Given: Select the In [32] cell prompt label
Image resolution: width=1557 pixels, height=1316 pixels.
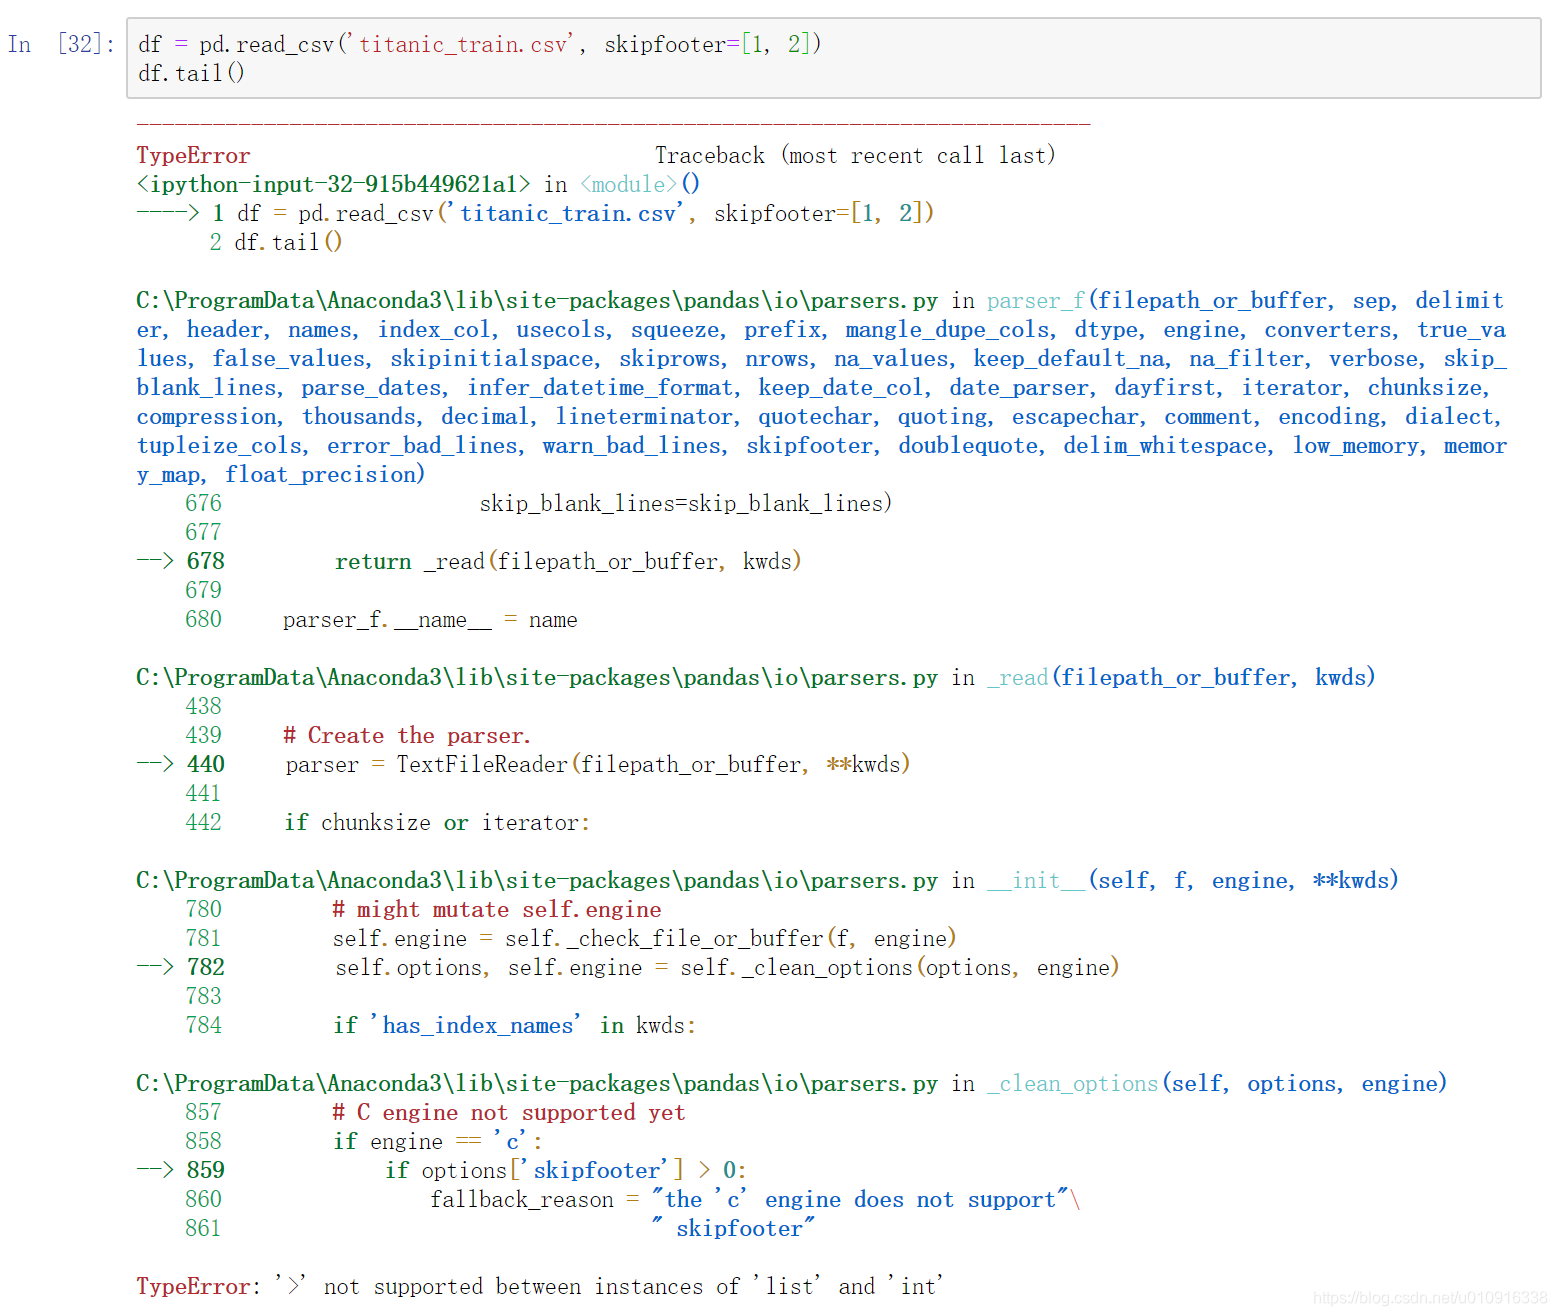Looking at the screenshot, I should [60, 44].
